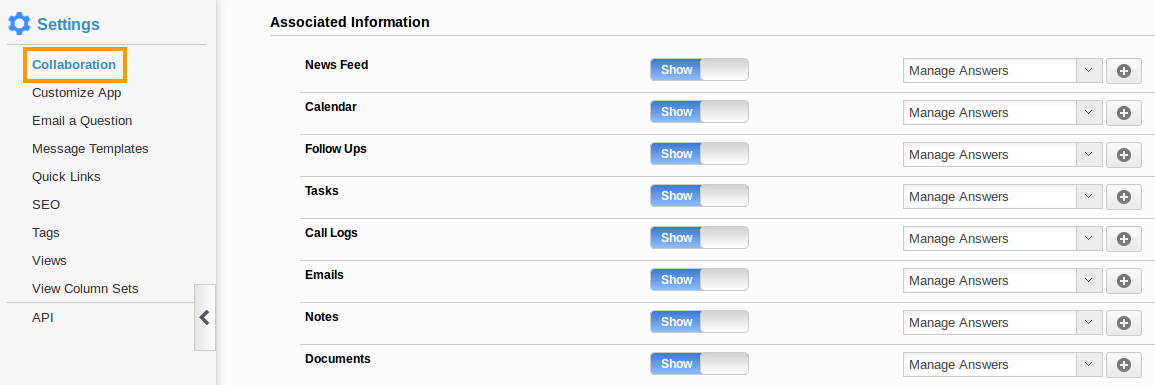The width and height of the screenshot is (1155, 385).
Task: Select Message Templates in the sidebar
Action: pyautogui.click(x=90, y=149)
